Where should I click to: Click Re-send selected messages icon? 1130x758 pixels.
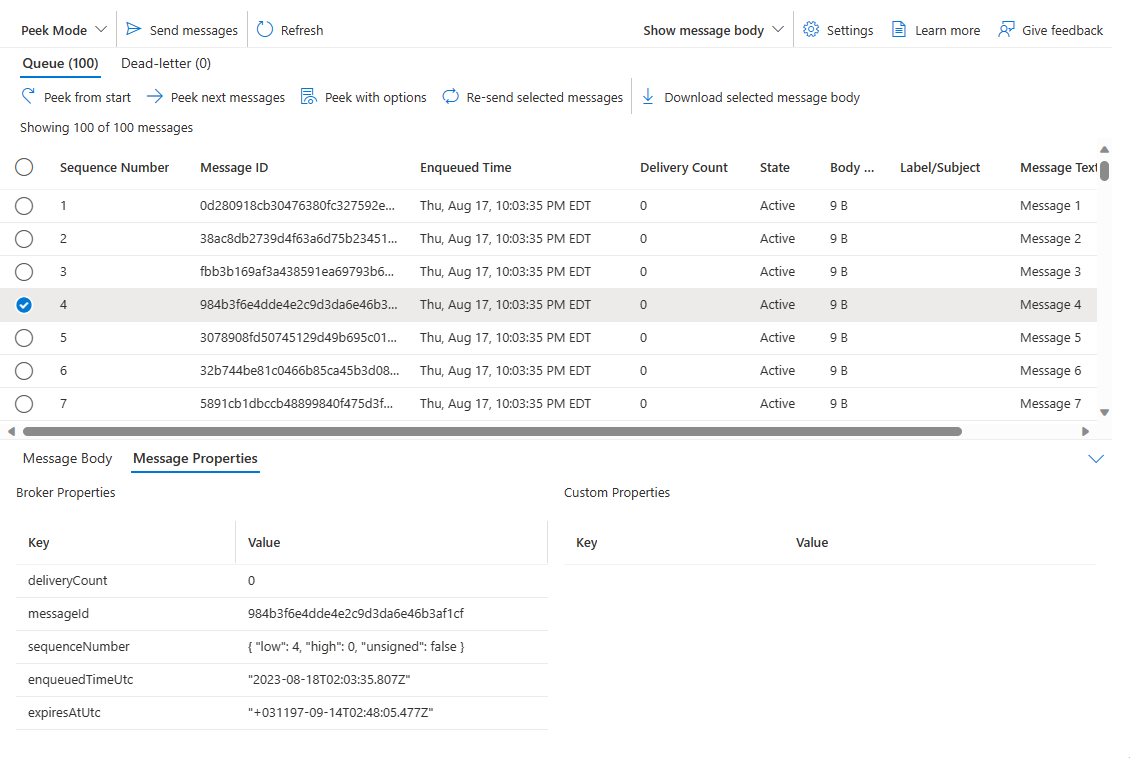(x=451, y=97)
